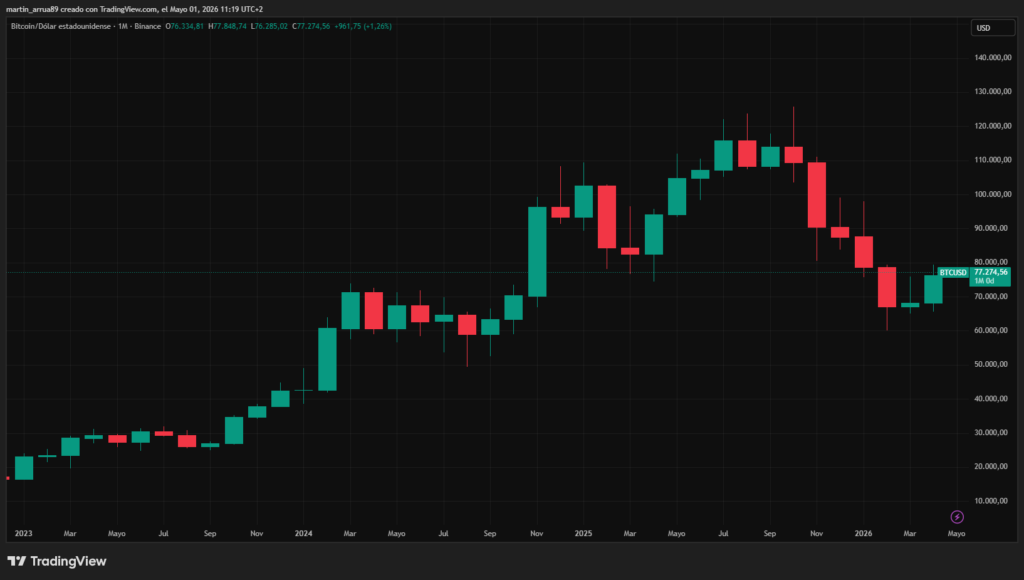Image resolution: width=1024 pixels, height=580 pixels.
Task: Click the 140.000,00 price scale label
Action: click(x=993, y=57)
